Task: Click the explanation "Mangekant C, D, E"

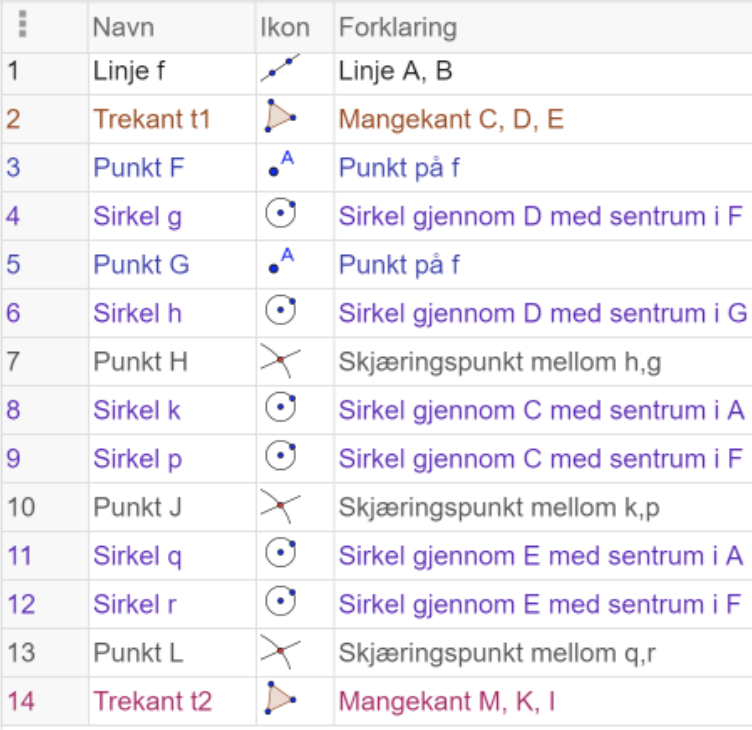Action: pos(451,120)
